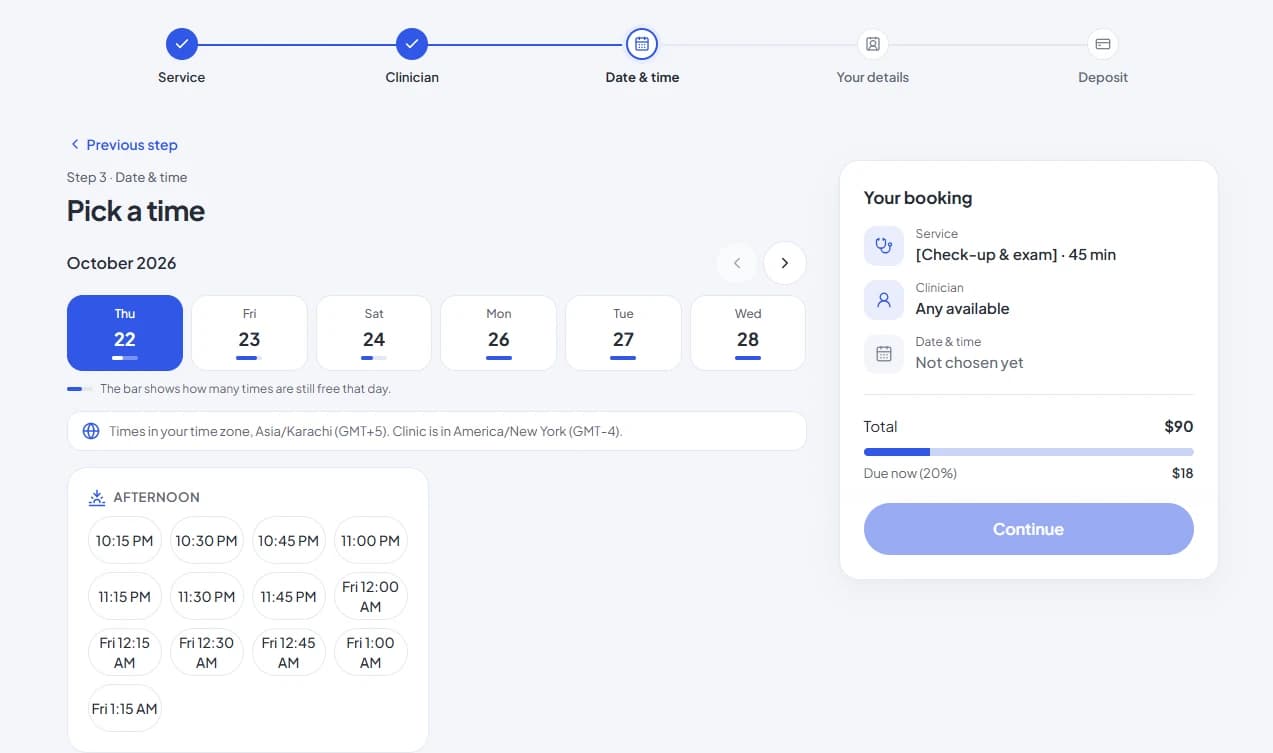Select Friday 23 date card
The height and width of the screenshot is (753, 1273).
pos(249,333)
